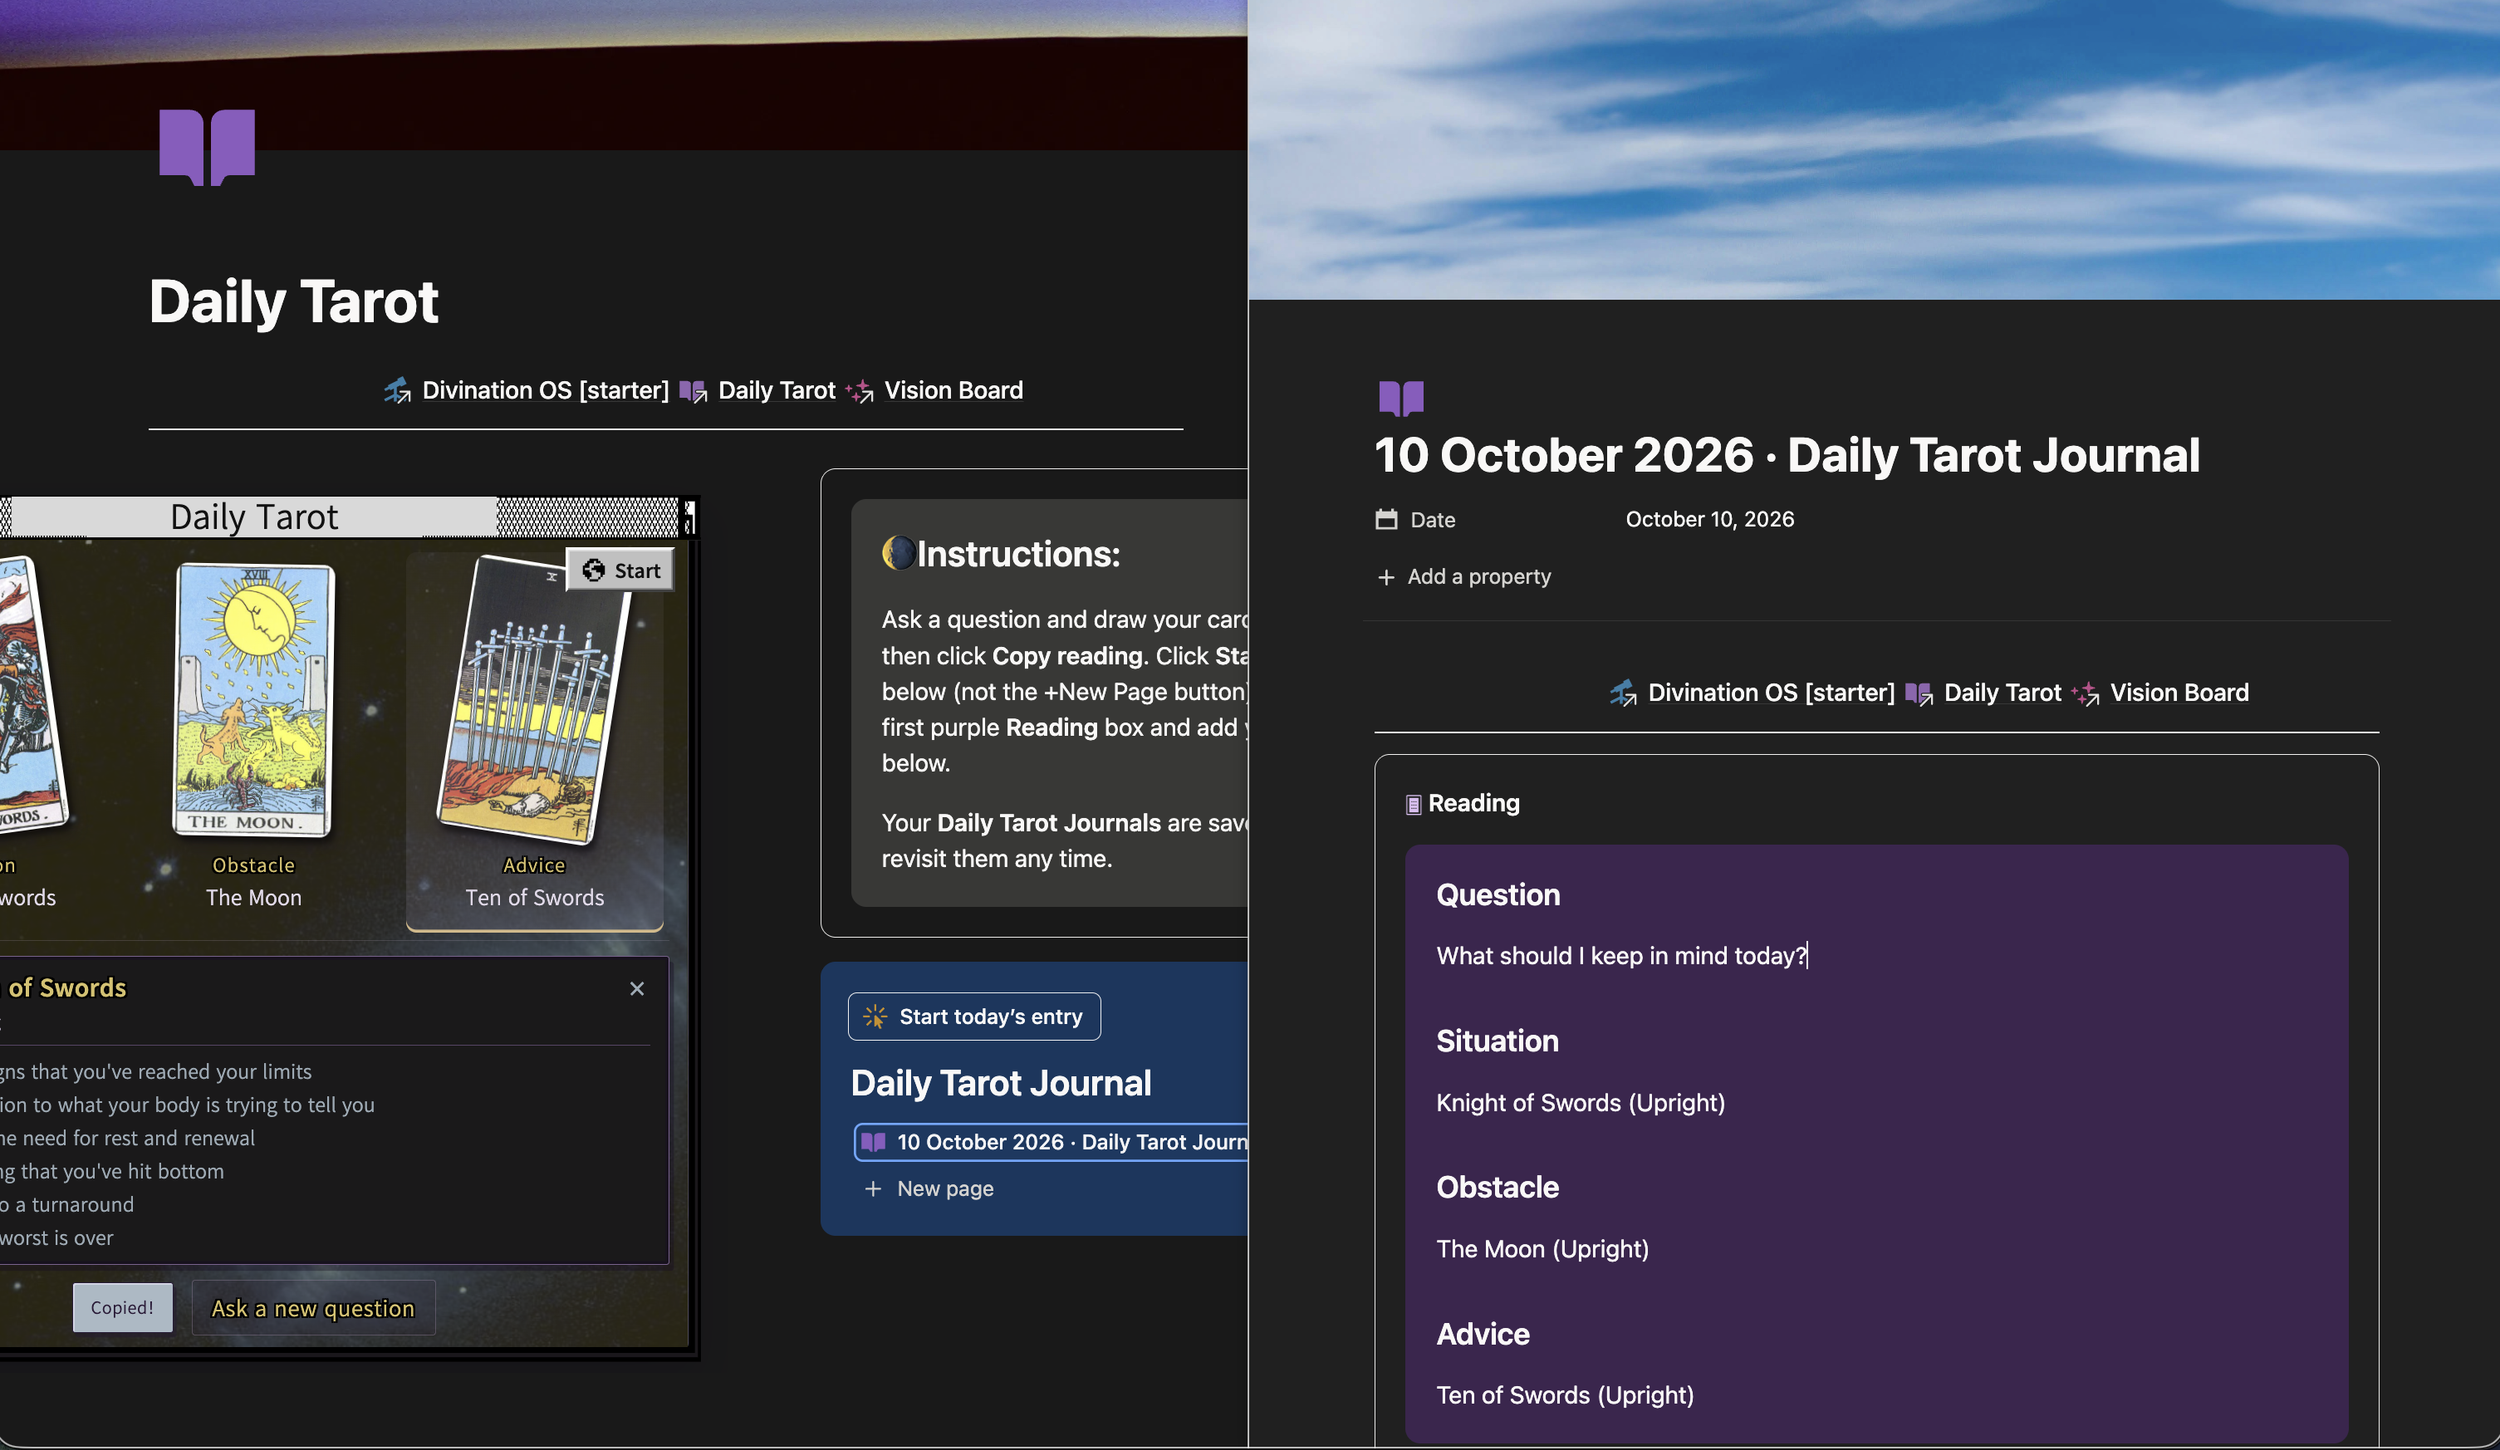
Task: Open Divination OS [starter] link in journal page
Action: (x=1752, y=692)
